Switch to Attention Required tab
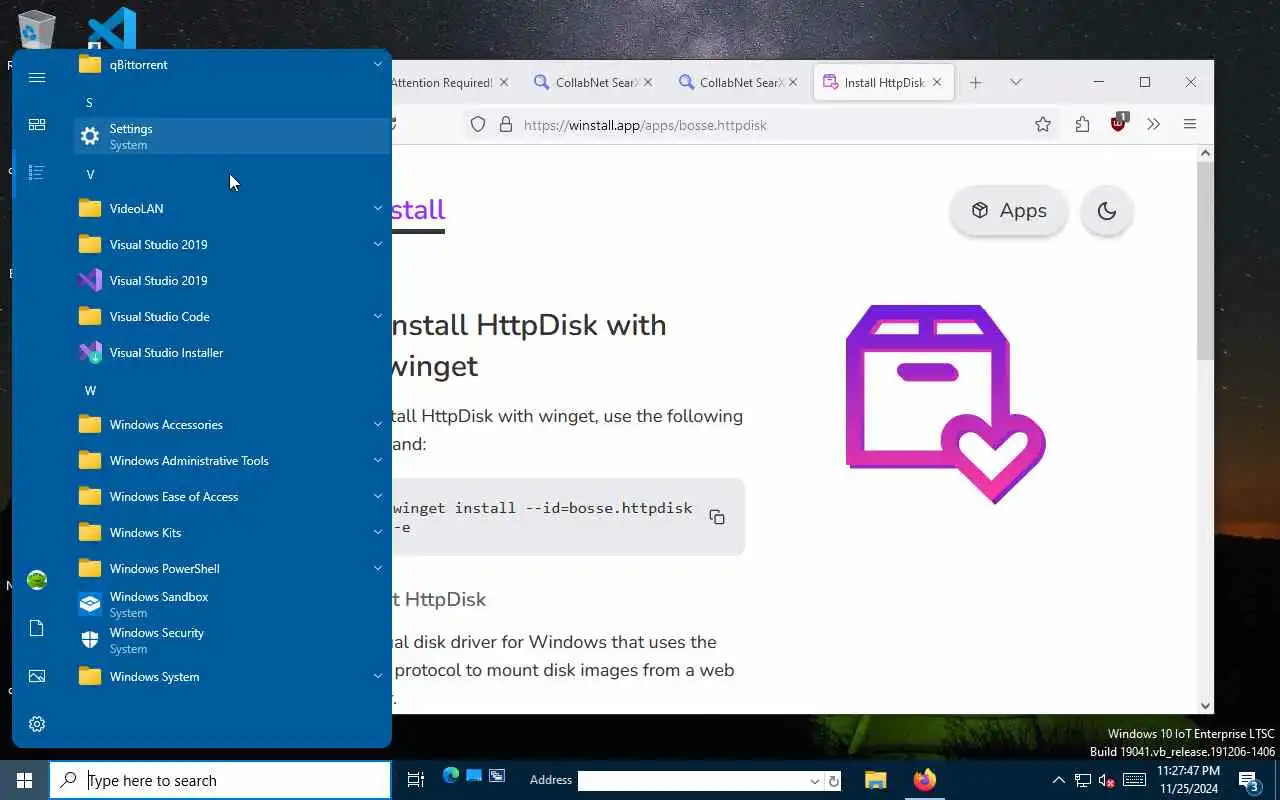 pyautogui.click(x=441, y=83)
